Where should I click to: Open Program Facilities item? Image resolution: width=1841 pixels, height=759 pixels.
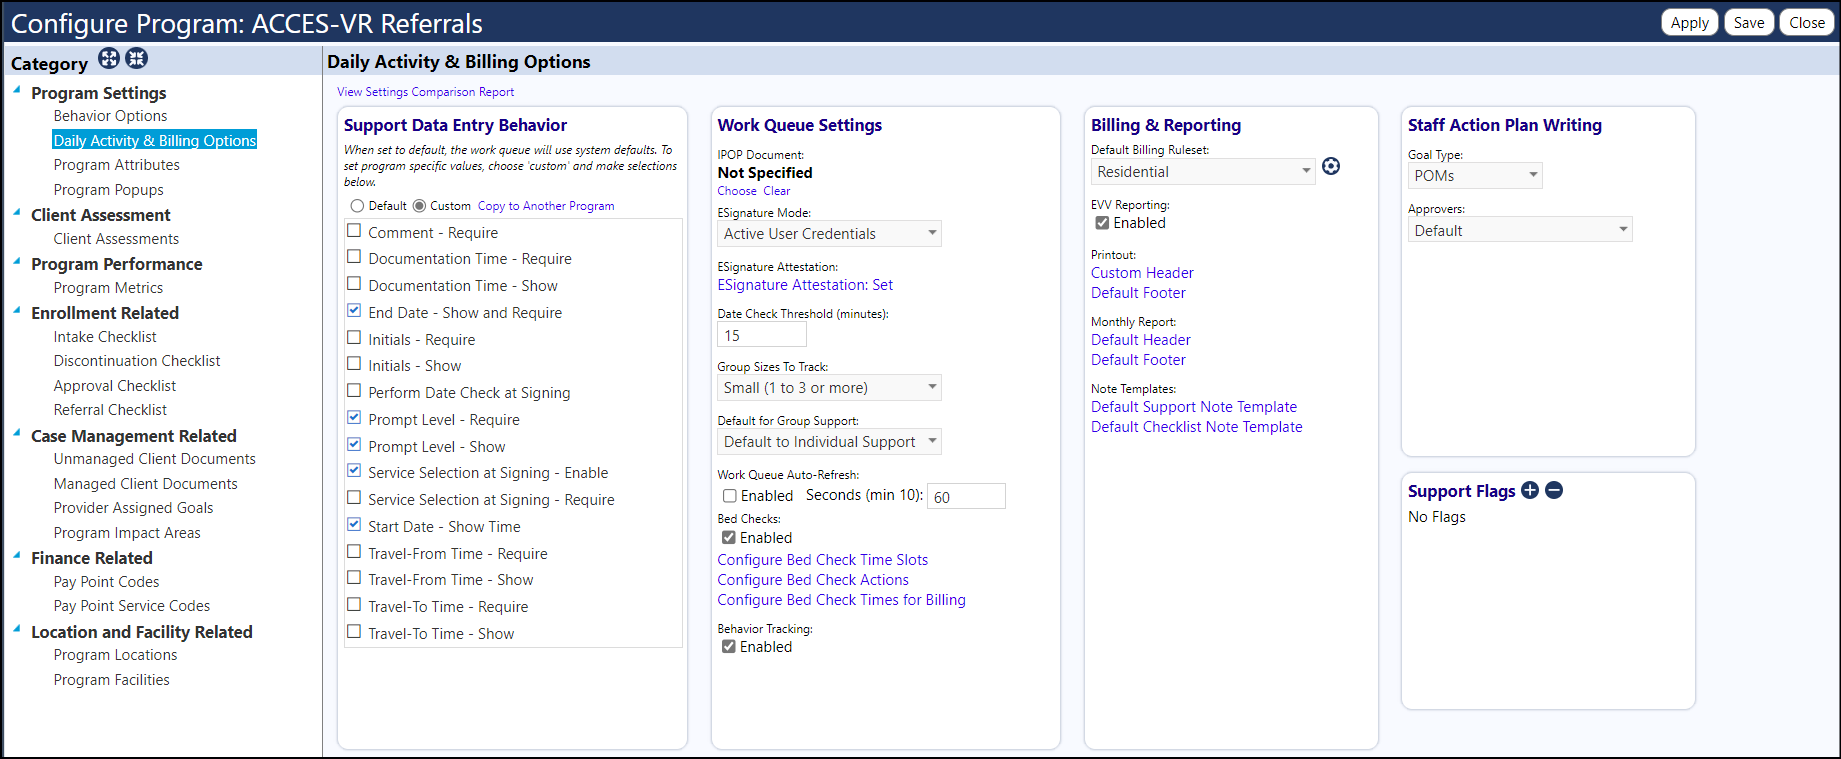(111, 680)
